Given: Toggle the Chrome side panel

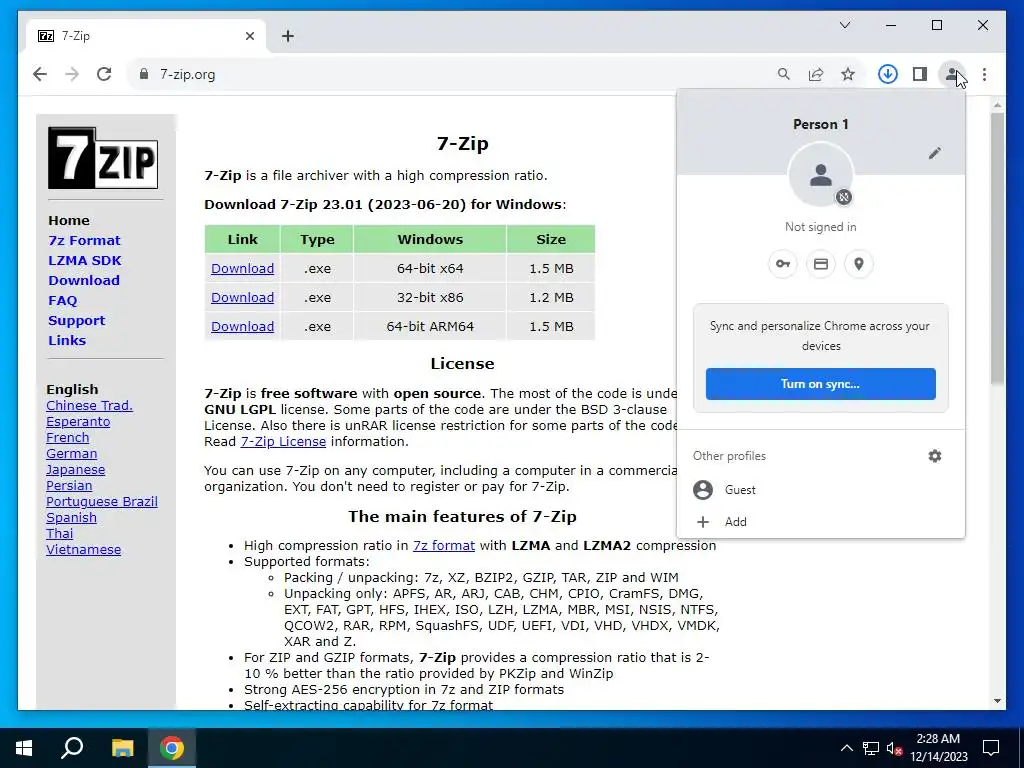Looking at the screenshot, I should (x=920, y=74).
